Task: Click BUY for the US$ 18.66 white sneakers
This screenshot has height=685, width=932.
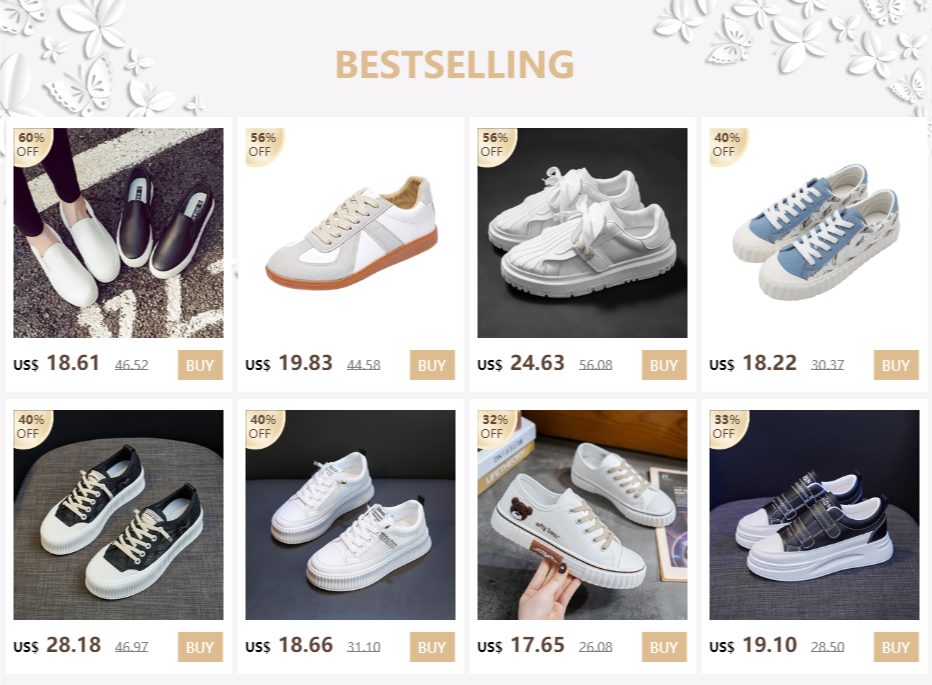Action: point(432,647)
